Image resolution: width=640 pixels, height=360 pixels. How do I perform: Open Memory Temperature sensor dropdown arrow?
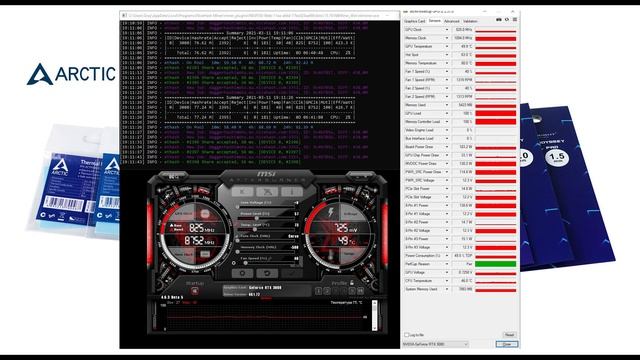point(447,63)
